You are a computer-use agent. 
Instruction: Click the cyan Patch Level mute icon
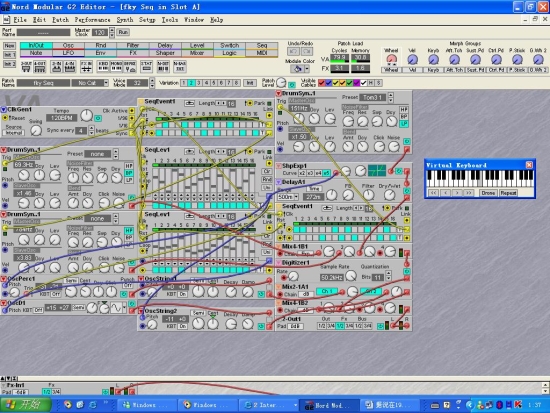point(291,85)
